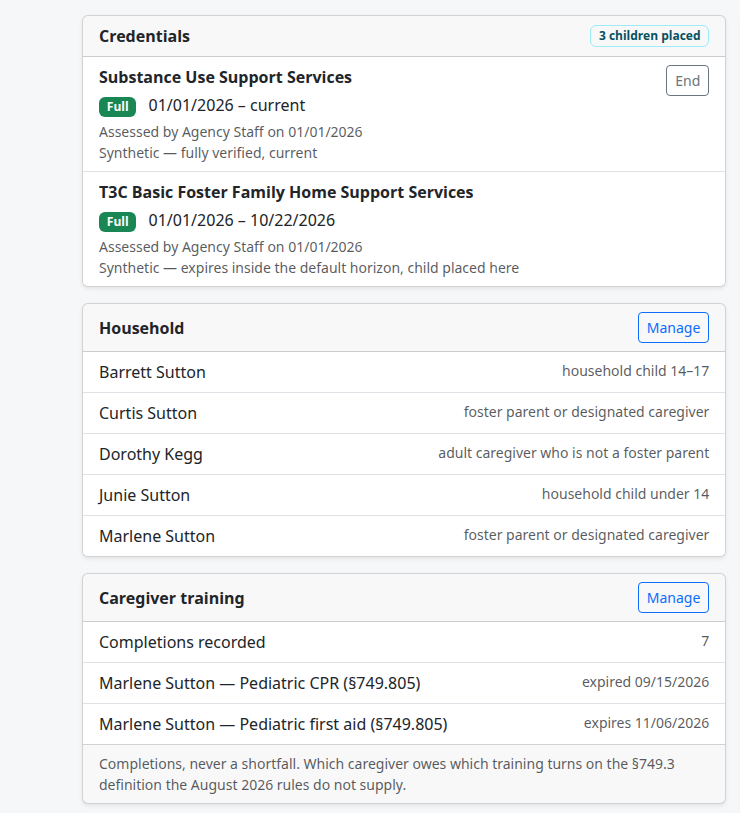Click the 'Completions, never a shortfall' footer note
The image size is (740, 813).
coord(387,775)
